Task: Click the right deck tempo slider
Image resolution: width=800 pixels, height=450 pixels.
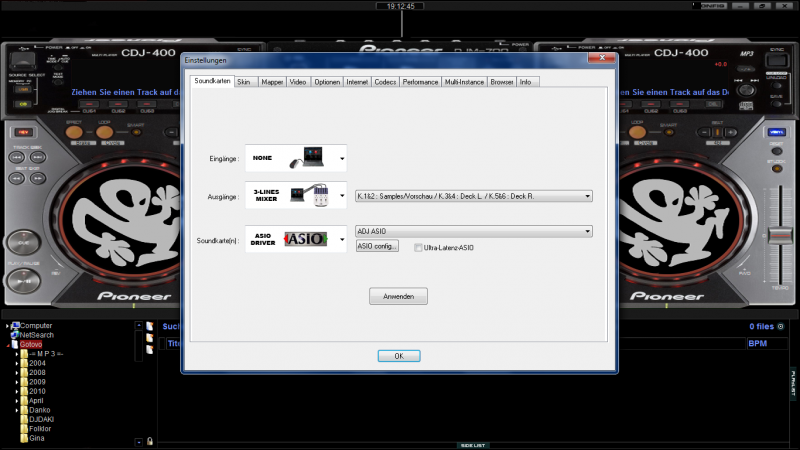Action: [773, 236]
